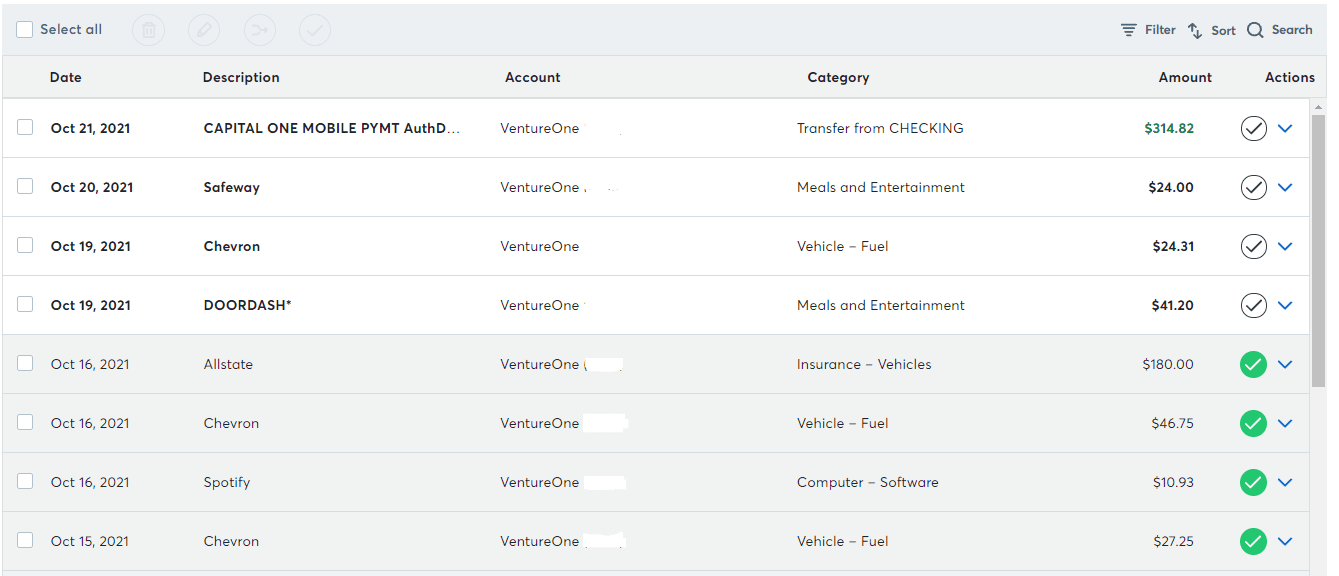
Task: Open the Sort options
Action: [x=1211, y=30]
